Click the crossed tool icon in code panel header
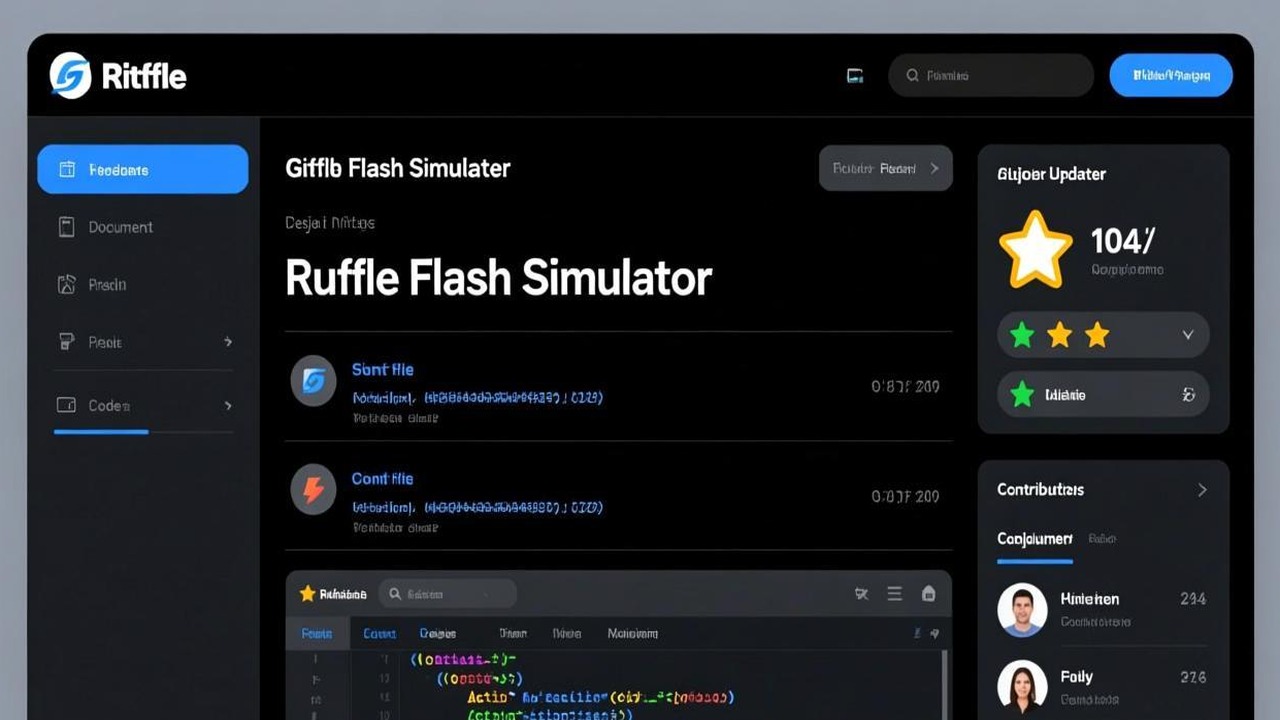This screenshot has height=720, width=1280. pos(861,594)
